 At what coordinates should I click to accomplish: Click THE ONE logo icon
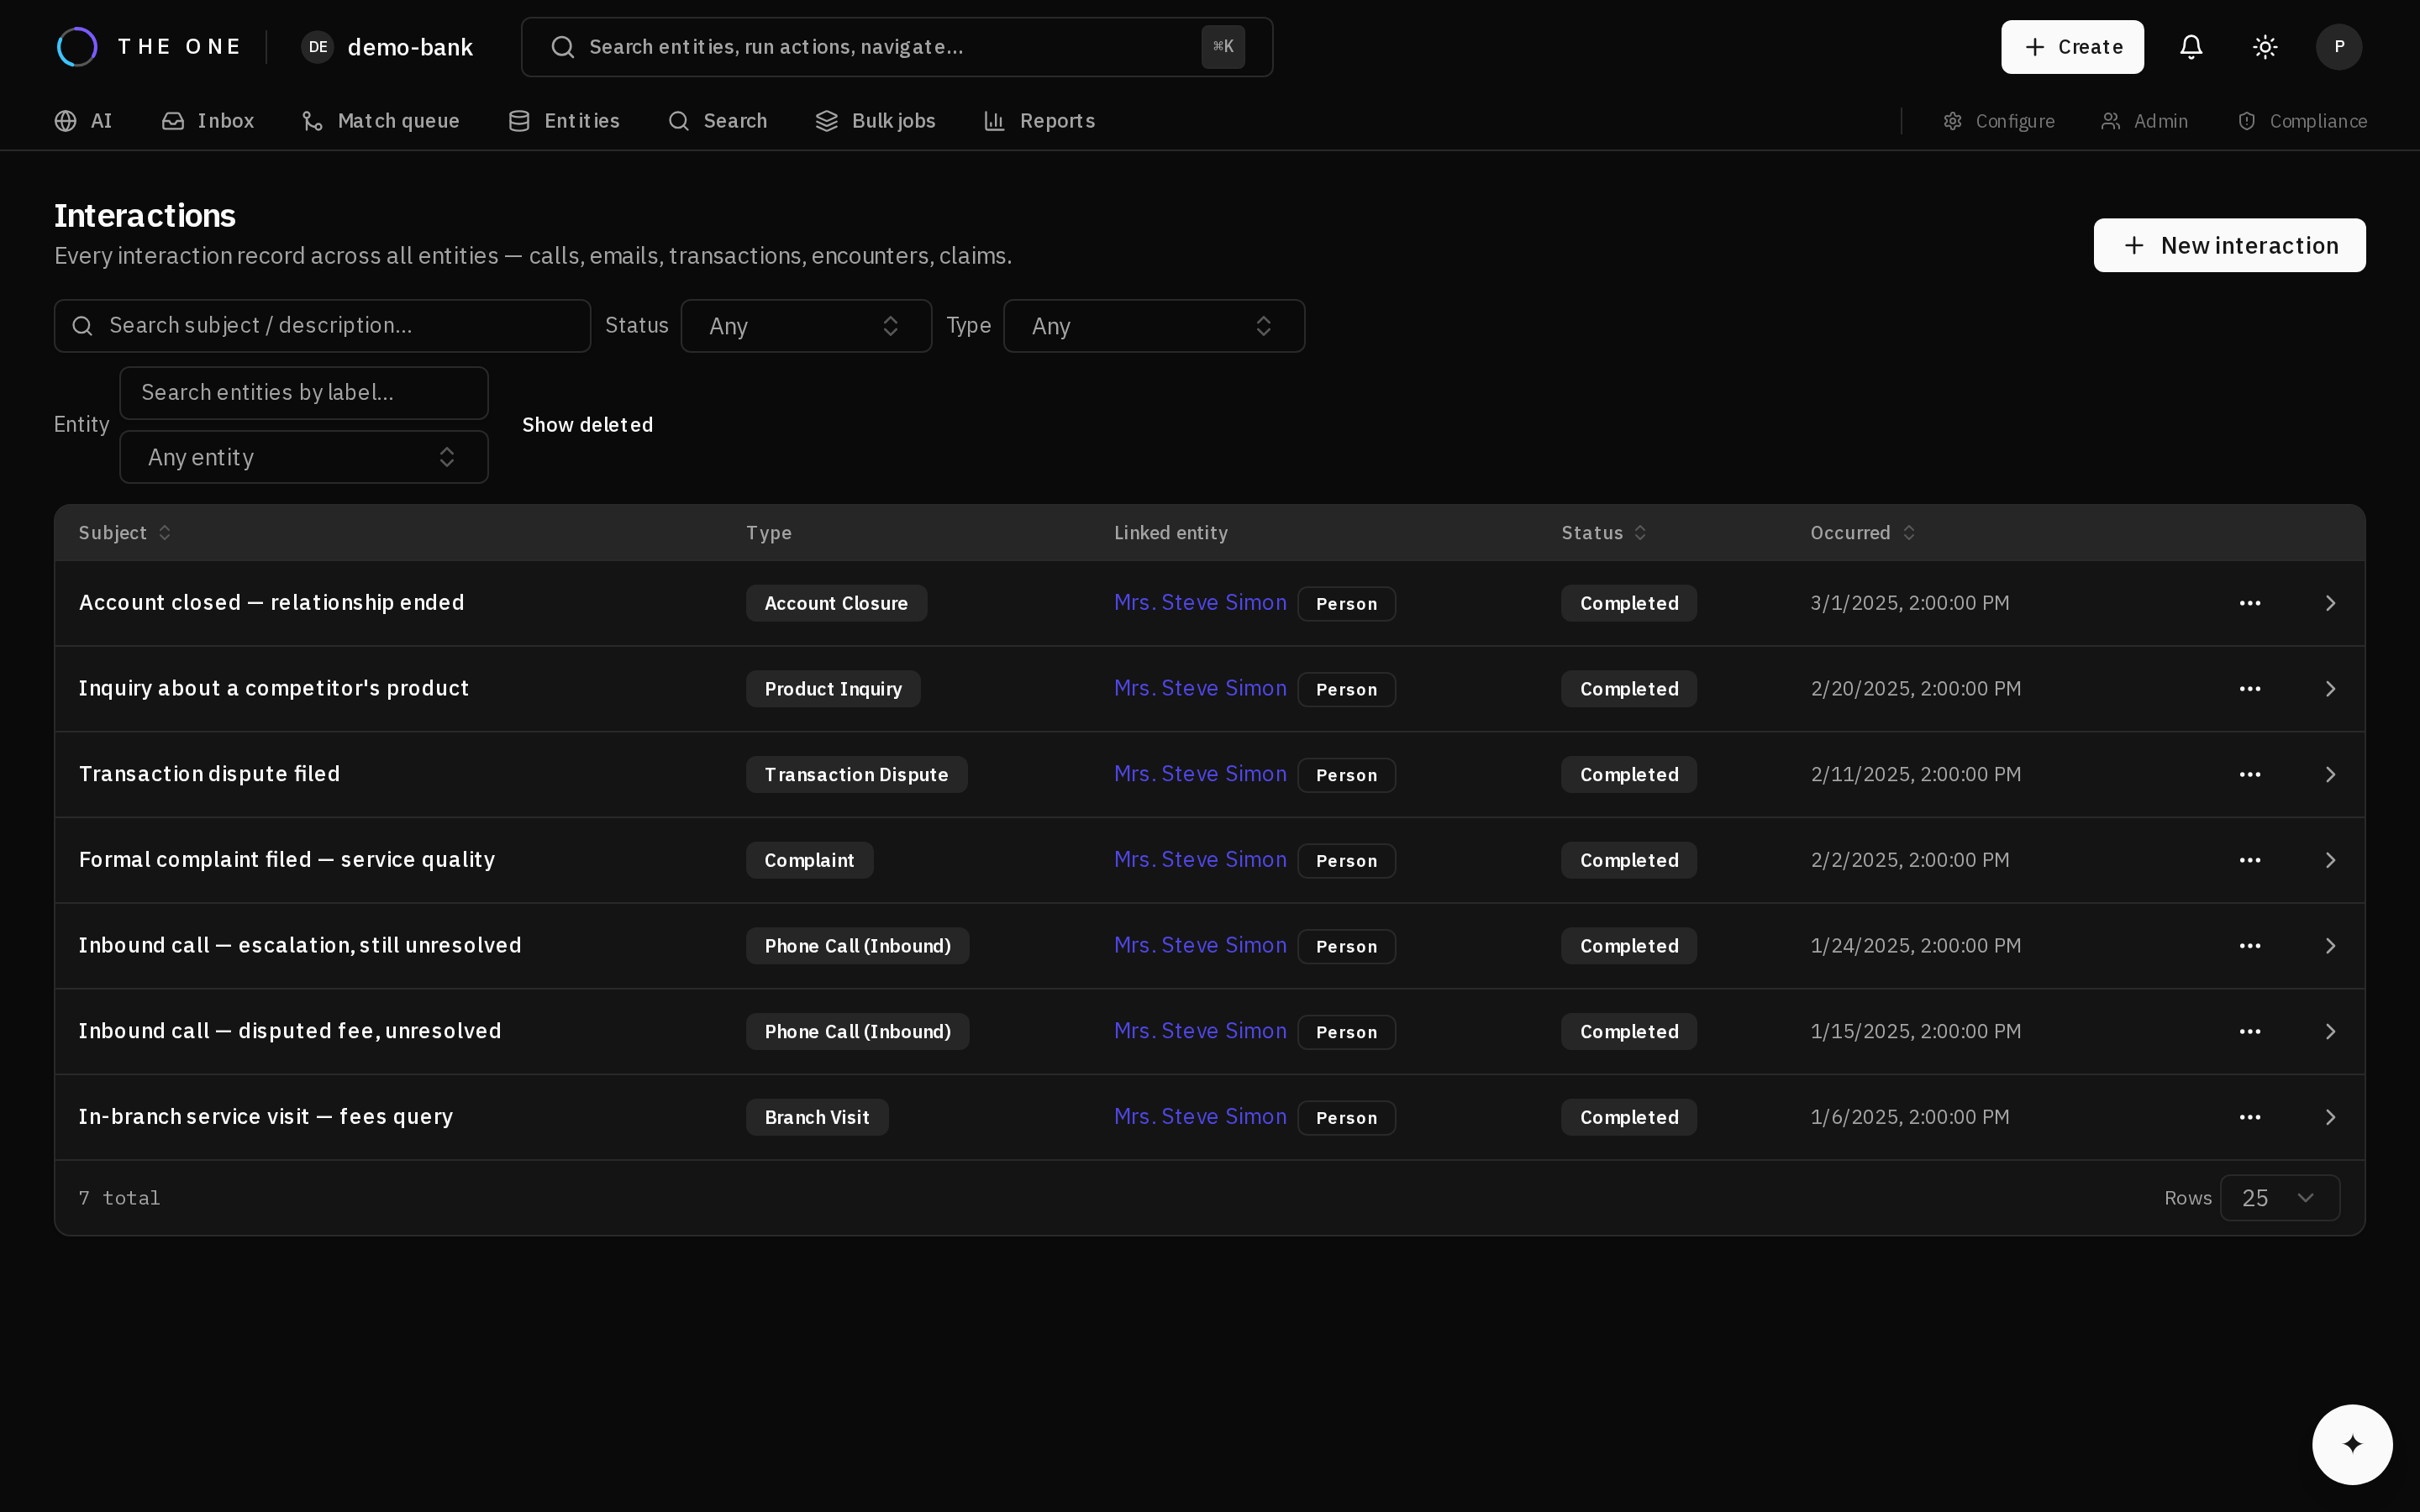click(x=77, y=47)
